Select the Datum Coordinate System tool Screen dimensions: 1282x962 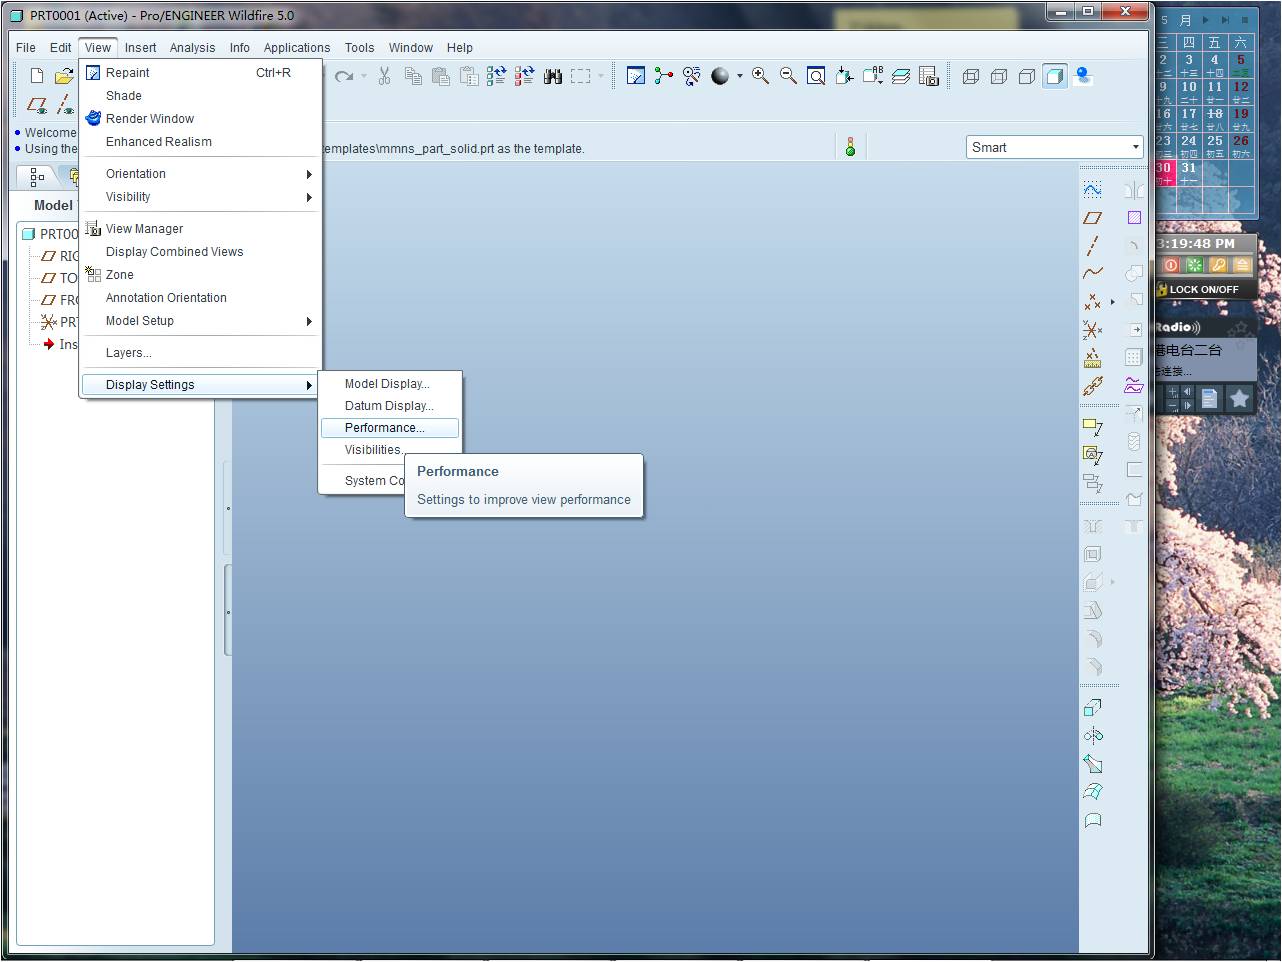click(x=1092, y=329)
